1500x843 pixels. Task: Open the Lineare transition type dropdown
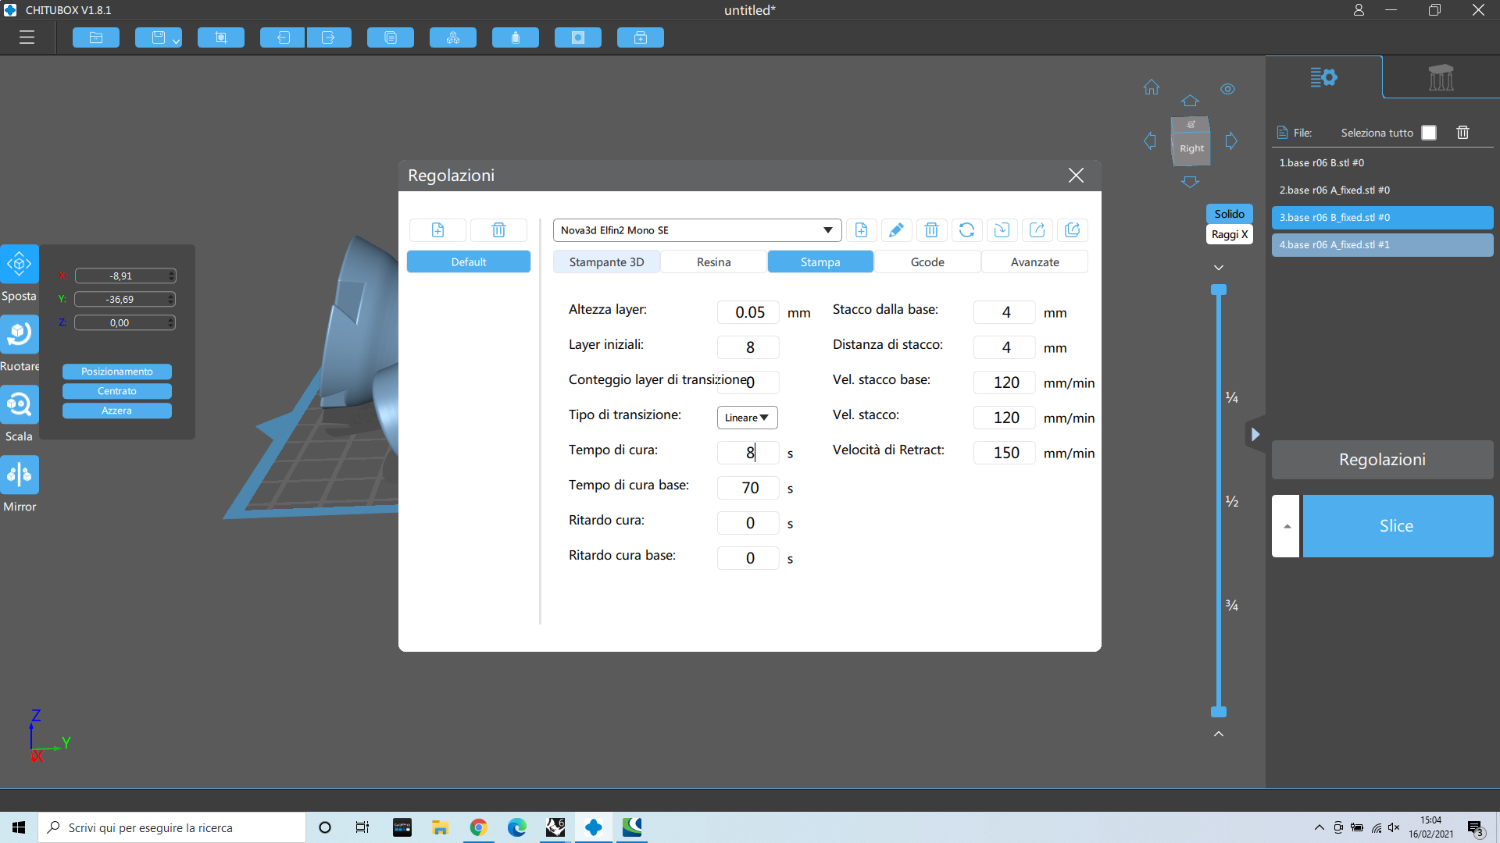(747, 418)
